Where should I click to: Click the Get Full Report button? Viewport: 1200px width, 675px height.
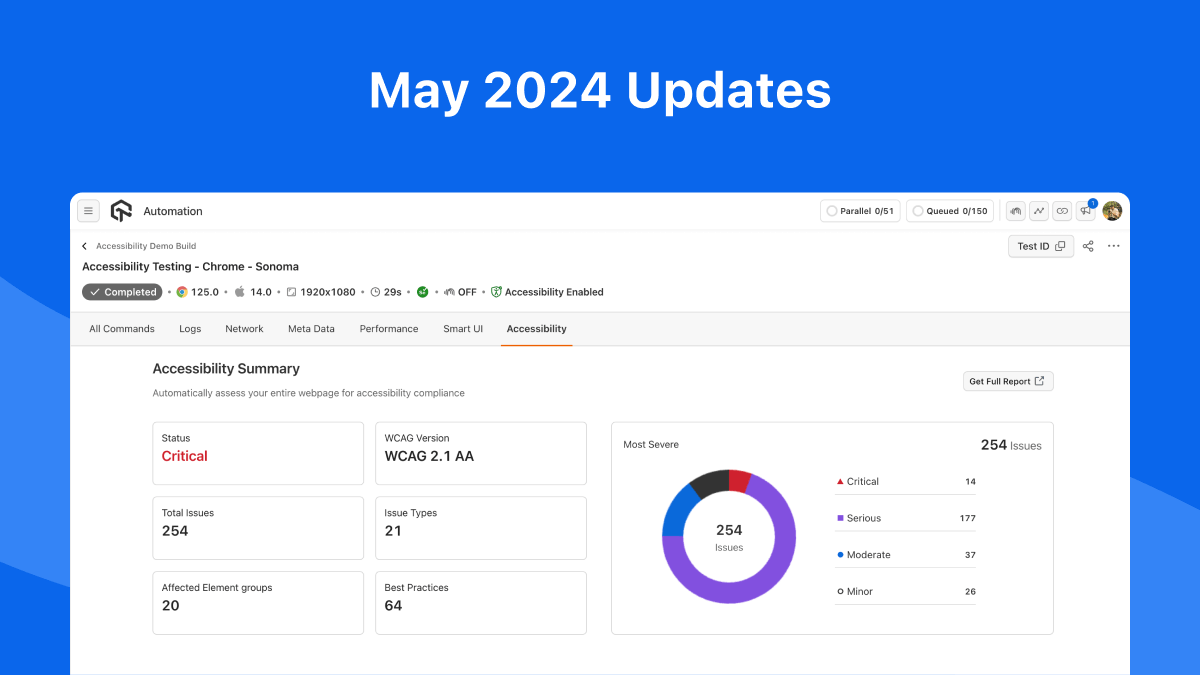1007,381
